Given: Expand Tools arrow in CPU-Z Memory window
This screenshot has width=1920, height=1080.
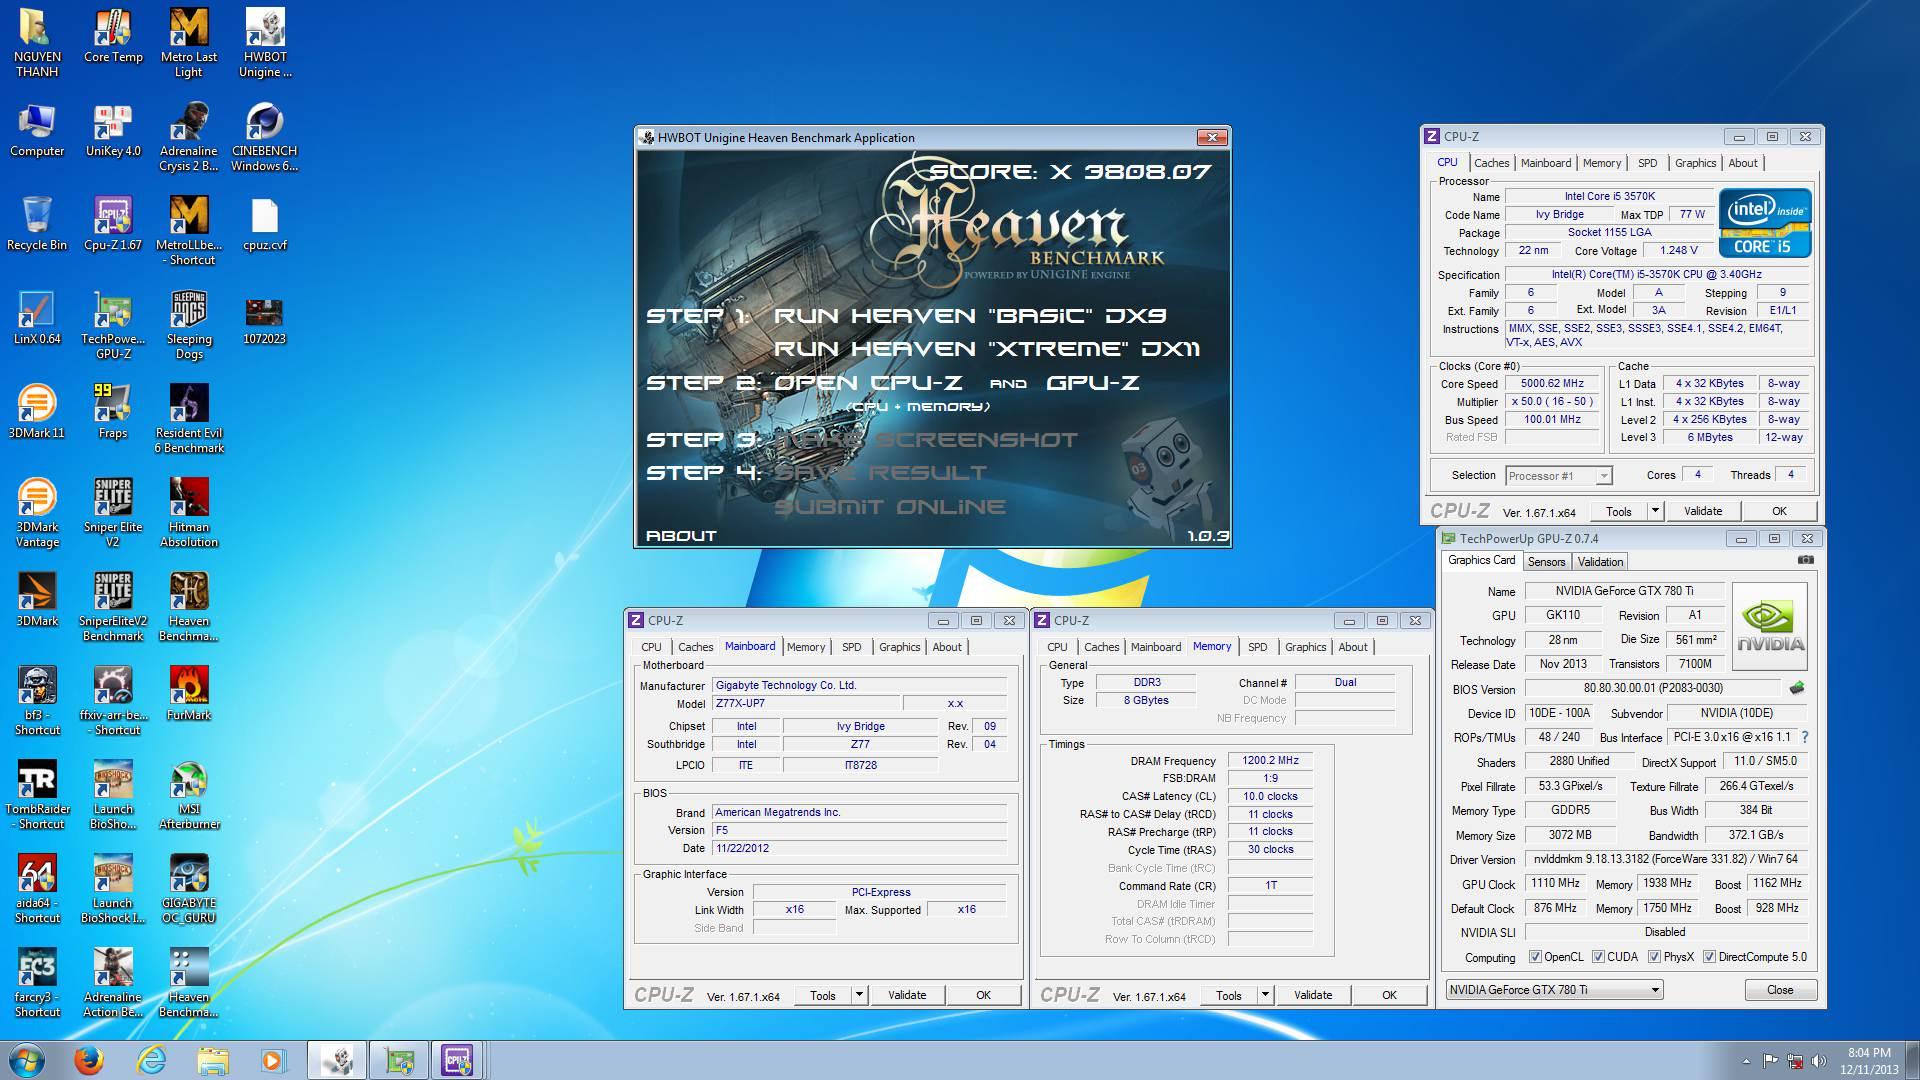Looking at the screenshot, I should 1264,994.
